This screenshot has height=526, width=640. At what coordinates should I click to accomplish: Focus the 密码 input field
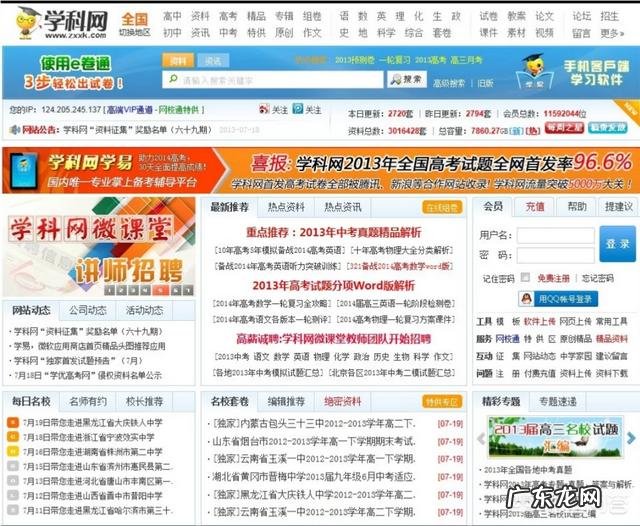point(556,255)
